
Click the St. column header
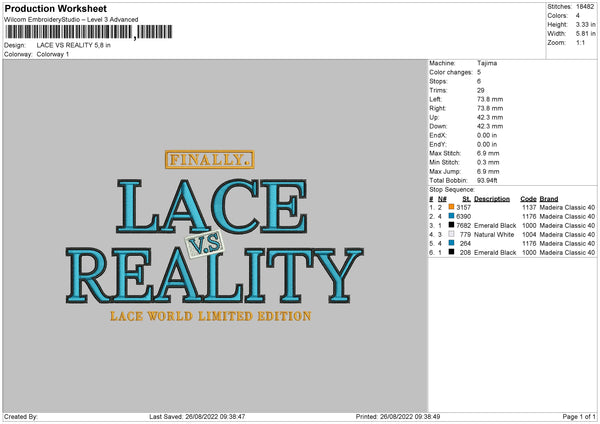coord(466,199)
